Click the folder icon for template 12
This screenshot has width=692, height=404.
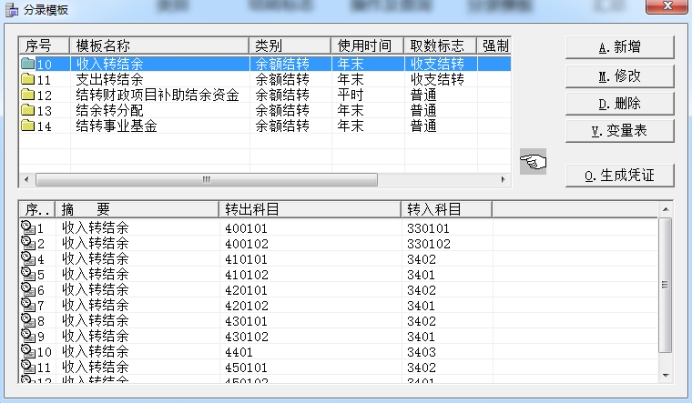[x=28, y=95]
